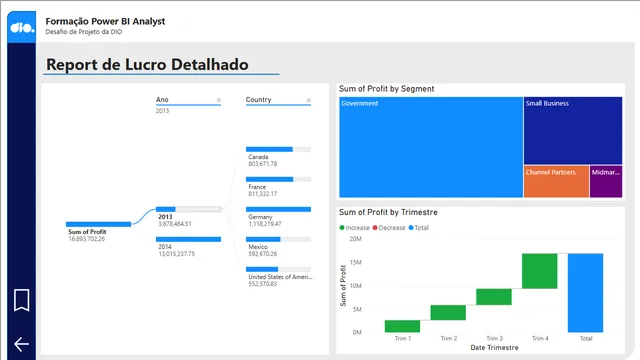This screenshot has height=360, width=640.
Task: Click the Sum of Profit by Segment title
Action: (x=387, y=89)
